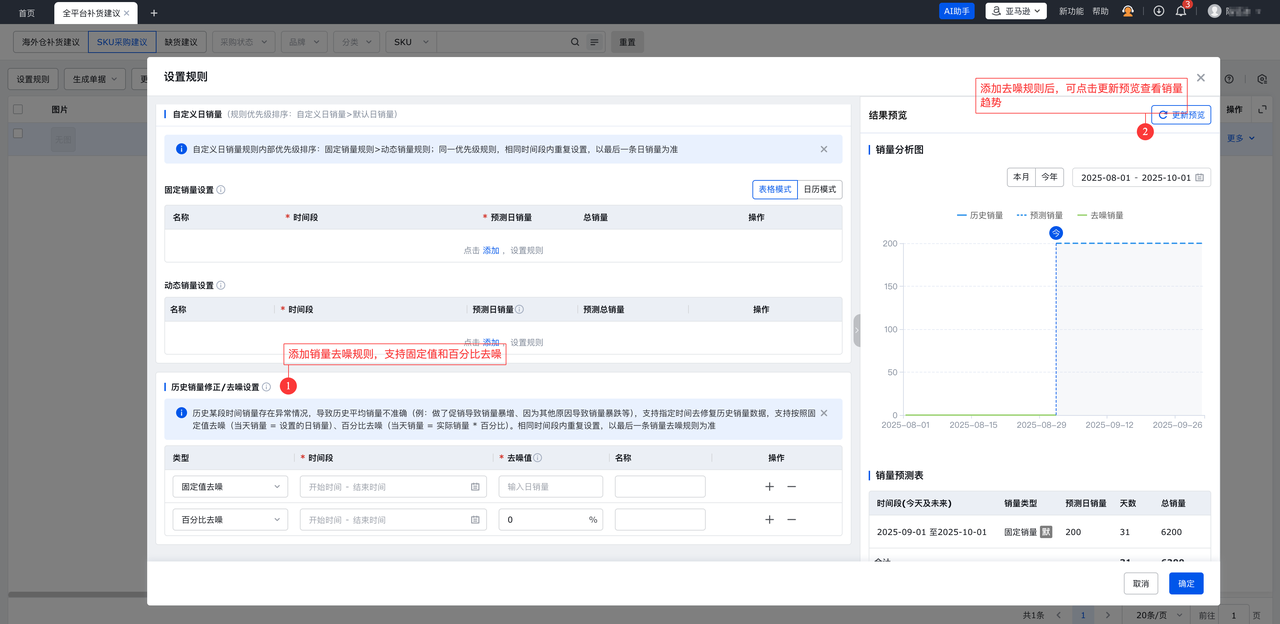Click the 确定 button

click(x=1186, y=584)
